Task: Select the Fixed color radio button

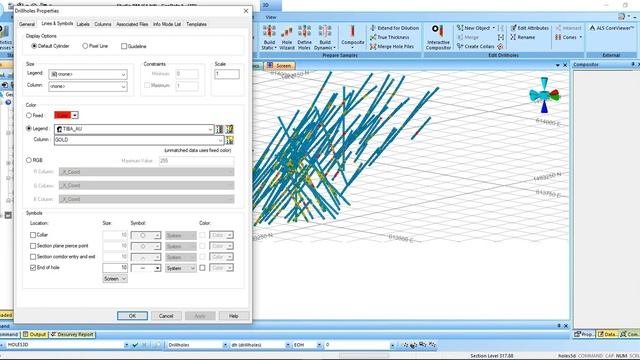Action: [x=29, y=116]
